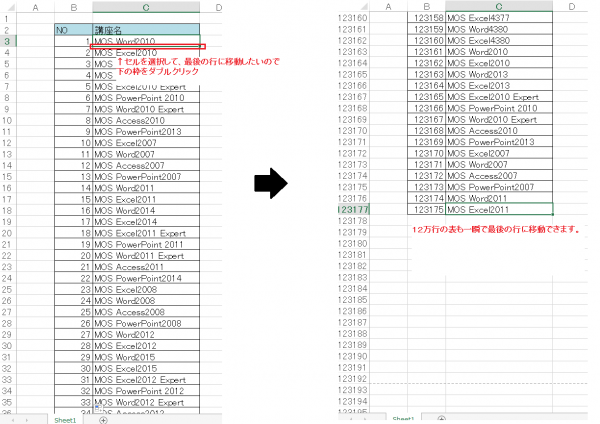Click cell MOS Excel2008

pos(146,289)
